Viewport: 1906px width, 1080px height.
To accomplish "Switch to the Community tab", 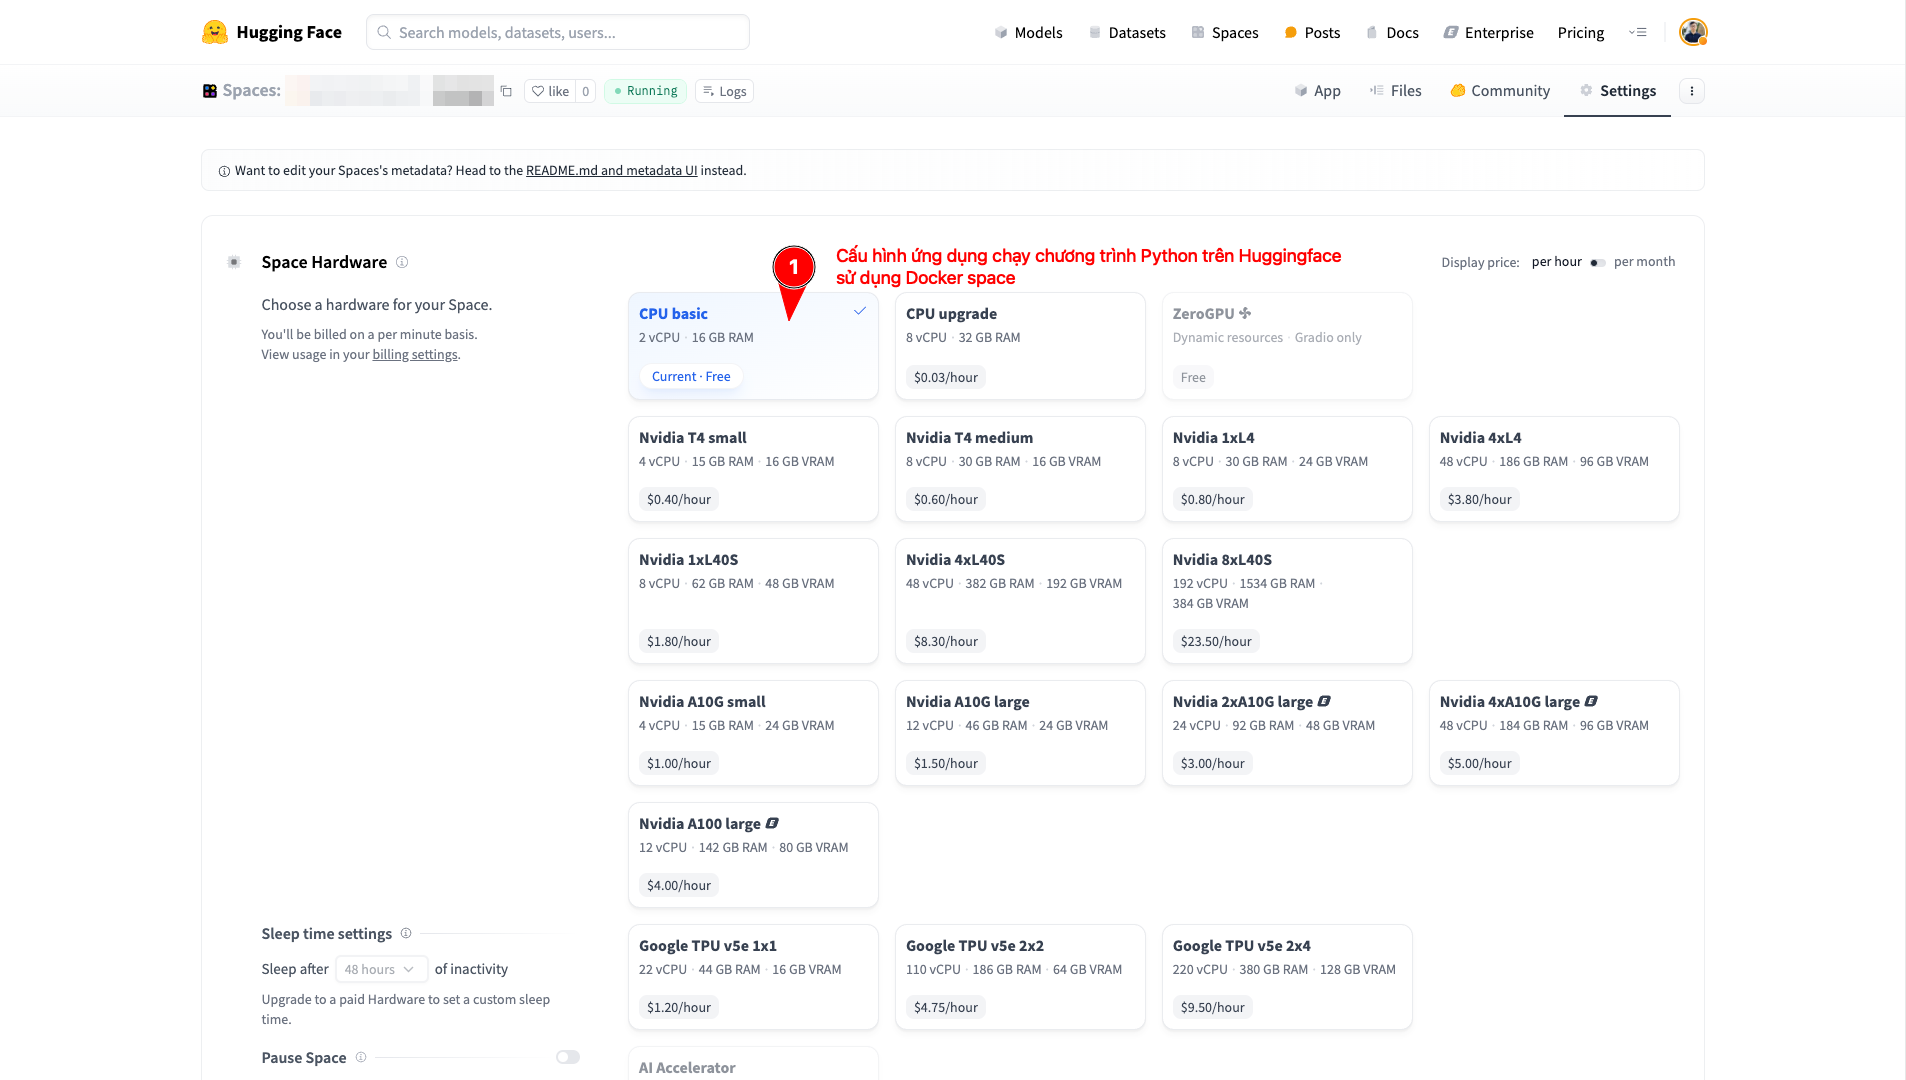I will pos(1500,91).
